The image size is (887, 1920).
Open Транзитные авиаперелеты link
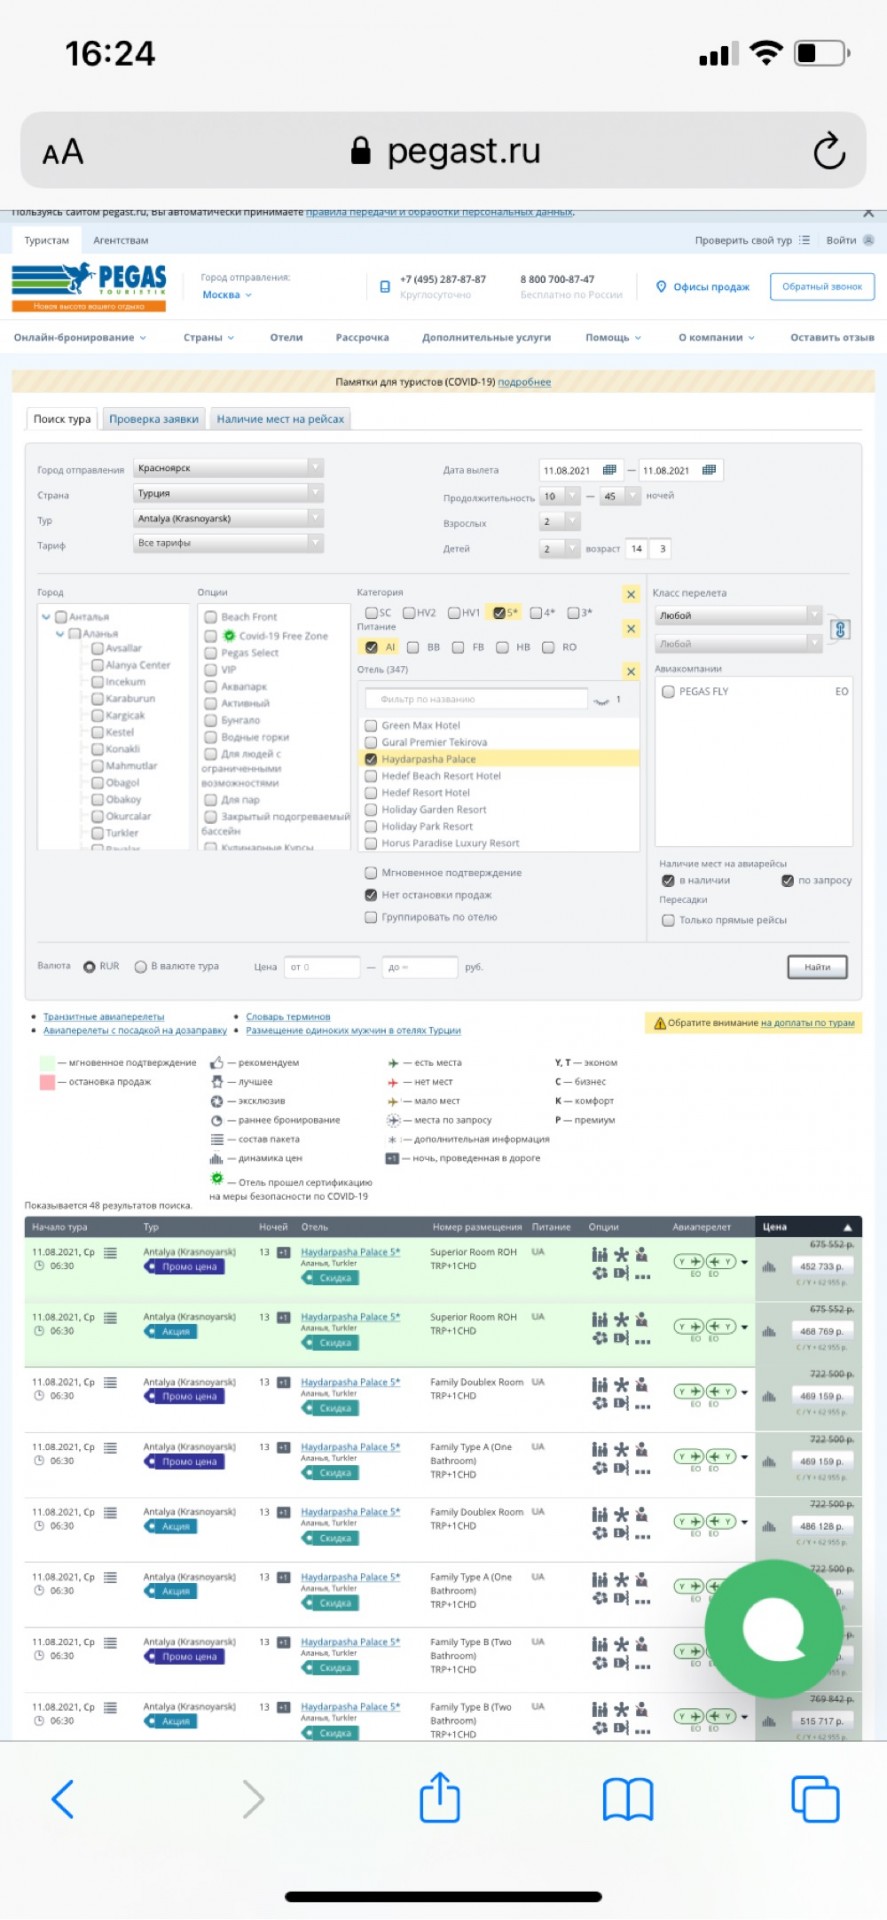pos(104,1017)
